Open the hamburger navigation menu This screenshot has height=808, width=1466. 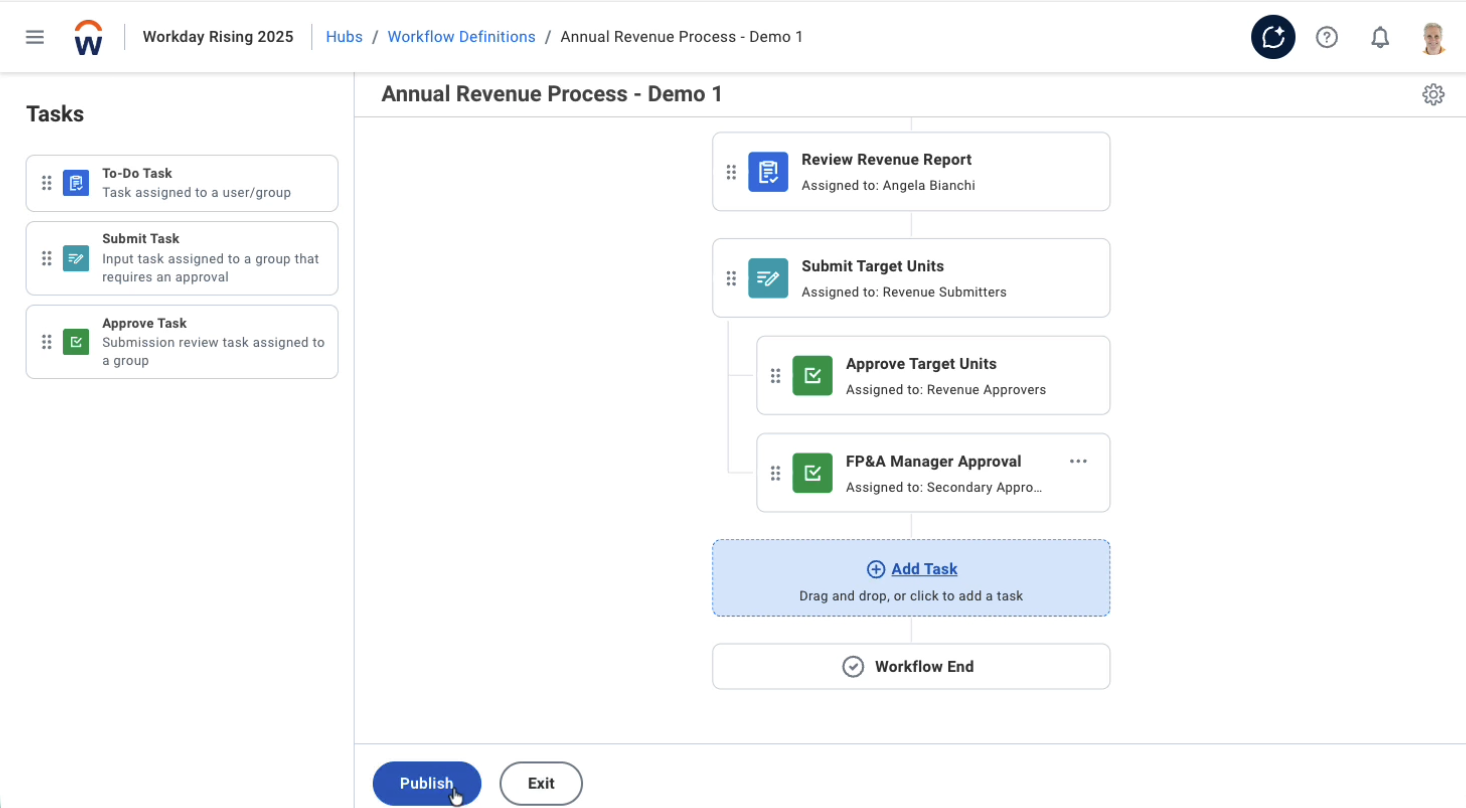click(x=35, y=37)
